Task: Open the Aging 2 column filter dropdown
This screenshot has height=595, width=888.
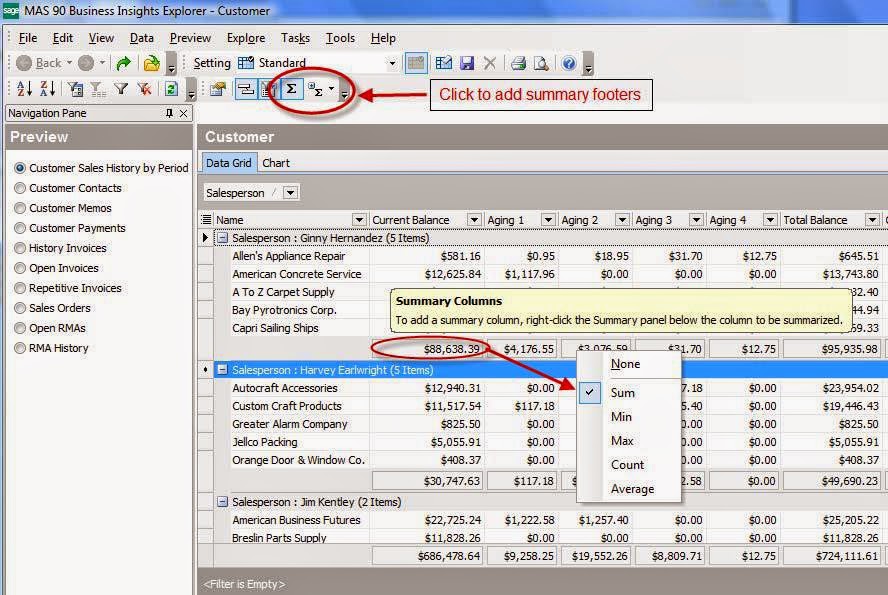Action: coord(622,220)
